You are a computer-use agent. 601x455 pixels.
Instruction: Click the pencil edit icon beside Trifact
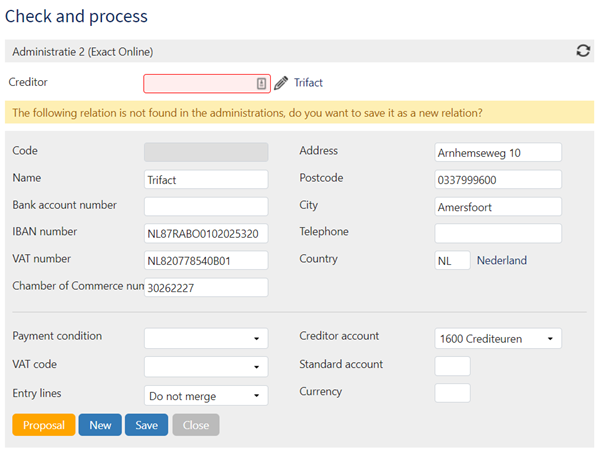tap(281, 83)
